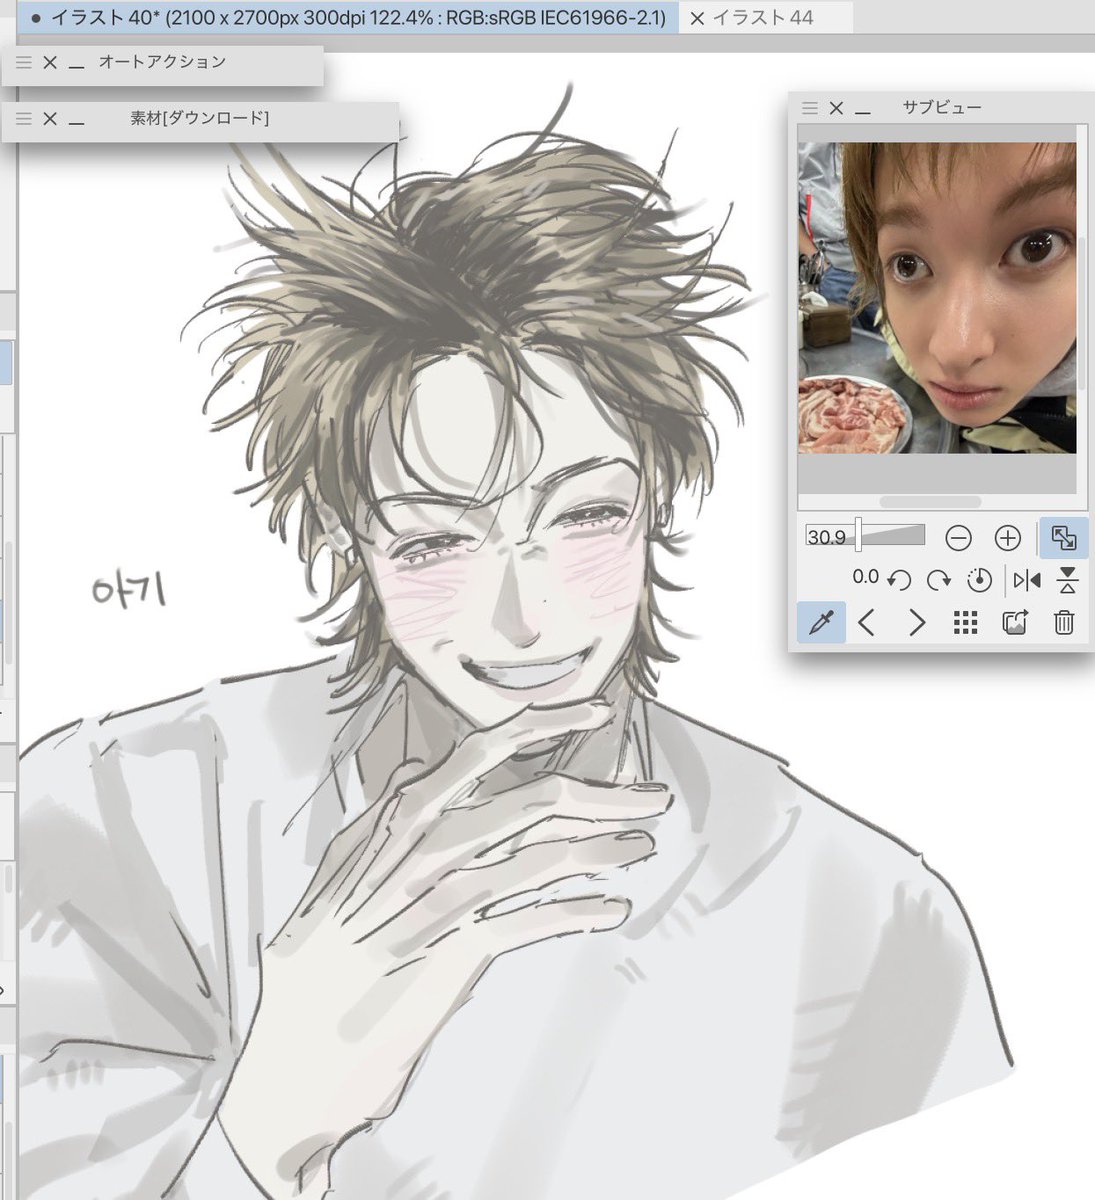The width and height of the screenshot is (1095, 1200).
Task: Close the イラスト 44 tab
Action: 697,18
